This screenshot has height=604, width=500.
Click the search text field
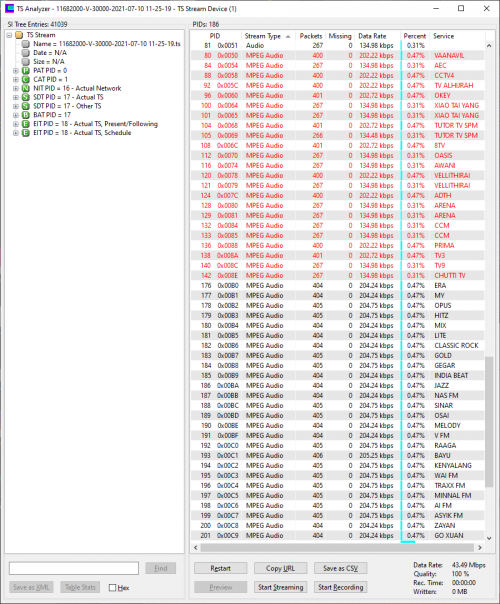tap(74, 568)
